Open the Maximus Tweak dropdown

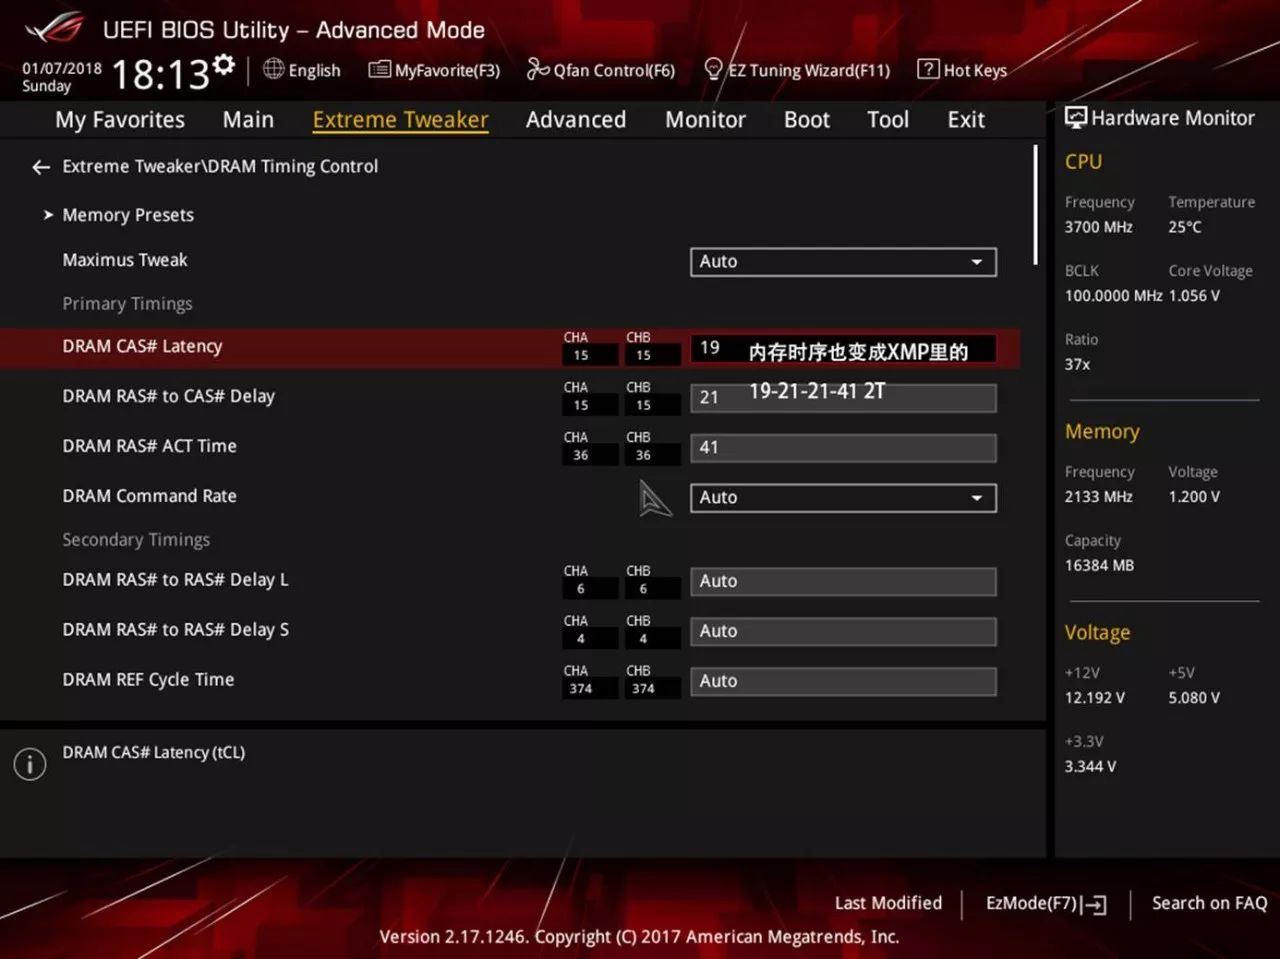pos(843,262)
